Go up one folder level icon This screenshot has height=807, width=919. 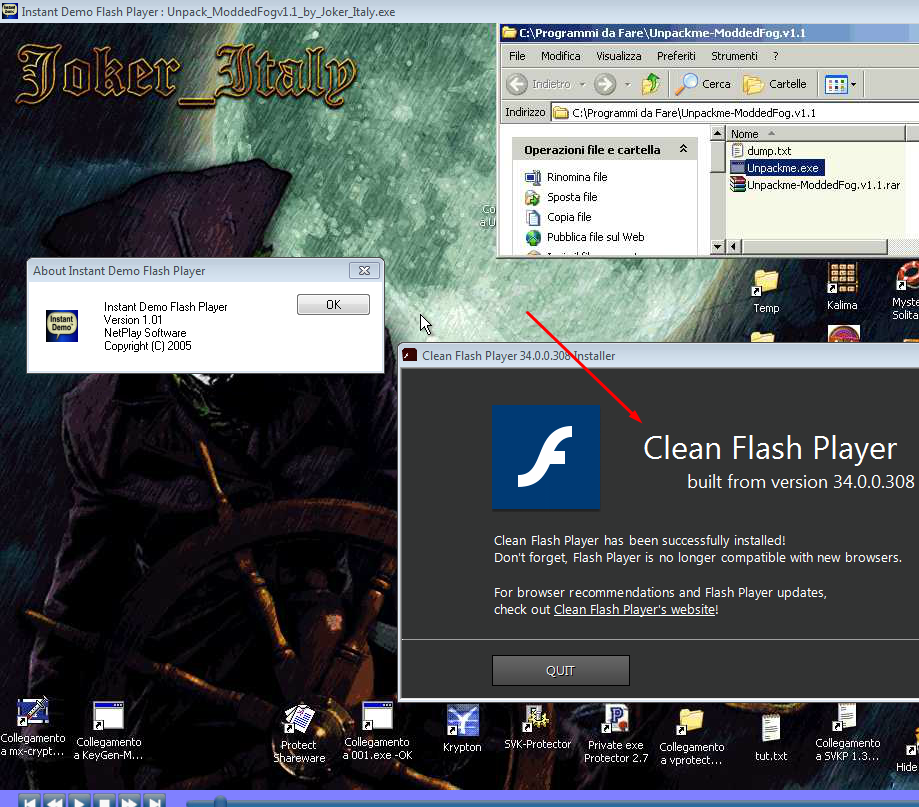650,84
